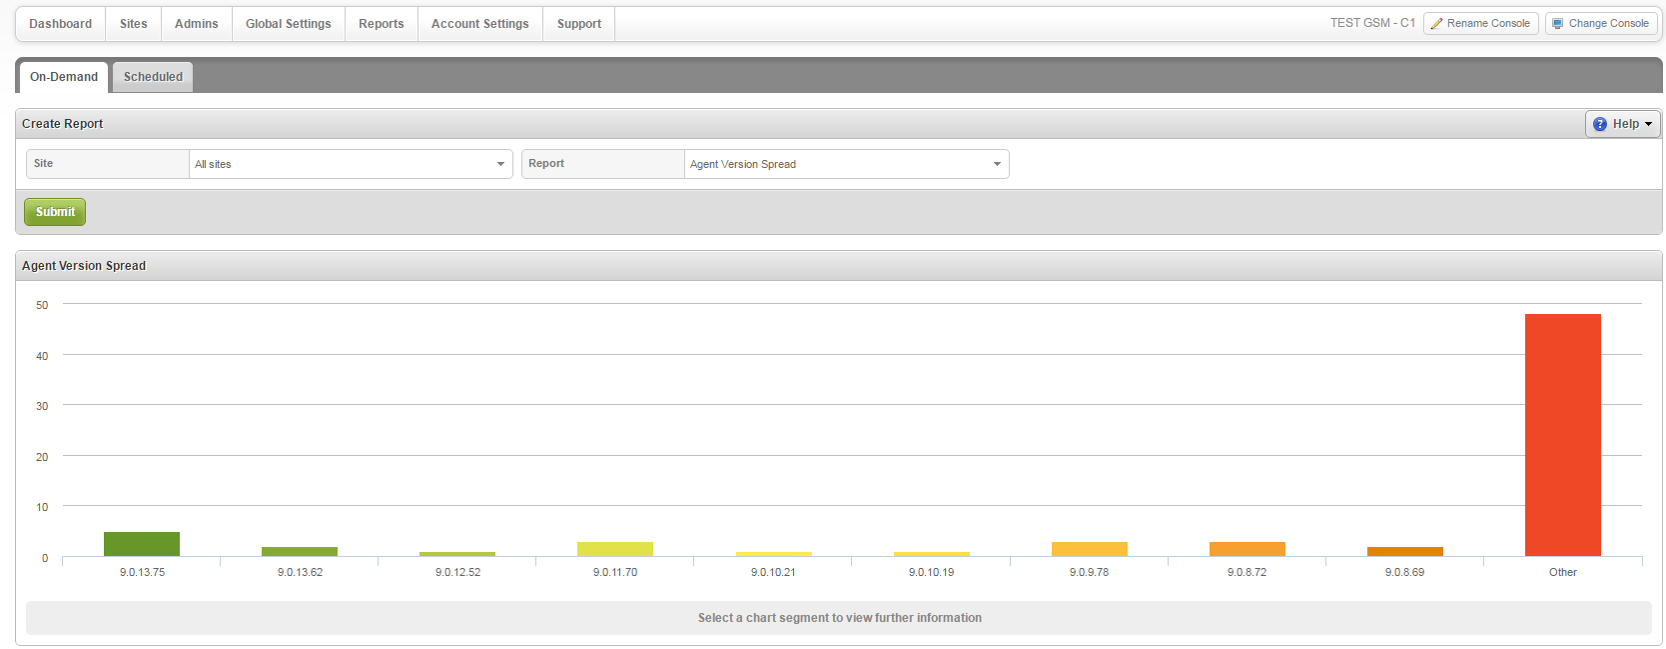1666x649 pixels.
Task: Click the 9.0.10.19 axis label
Action: (931, 572)
